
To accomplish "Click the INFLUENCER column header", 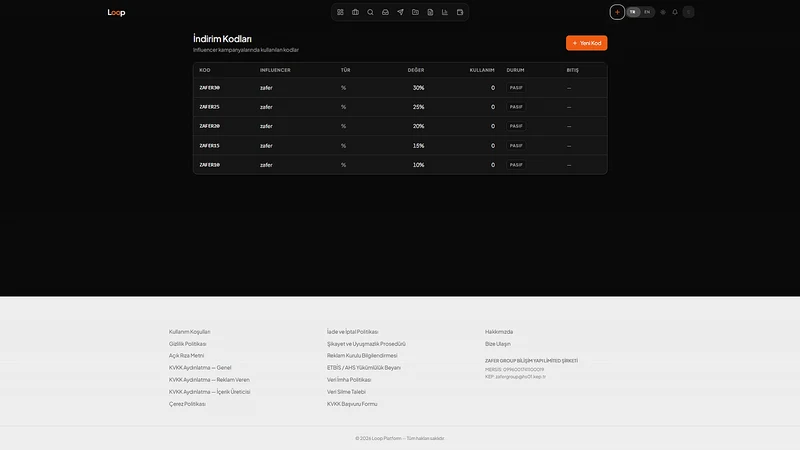I will click(275, 70).
